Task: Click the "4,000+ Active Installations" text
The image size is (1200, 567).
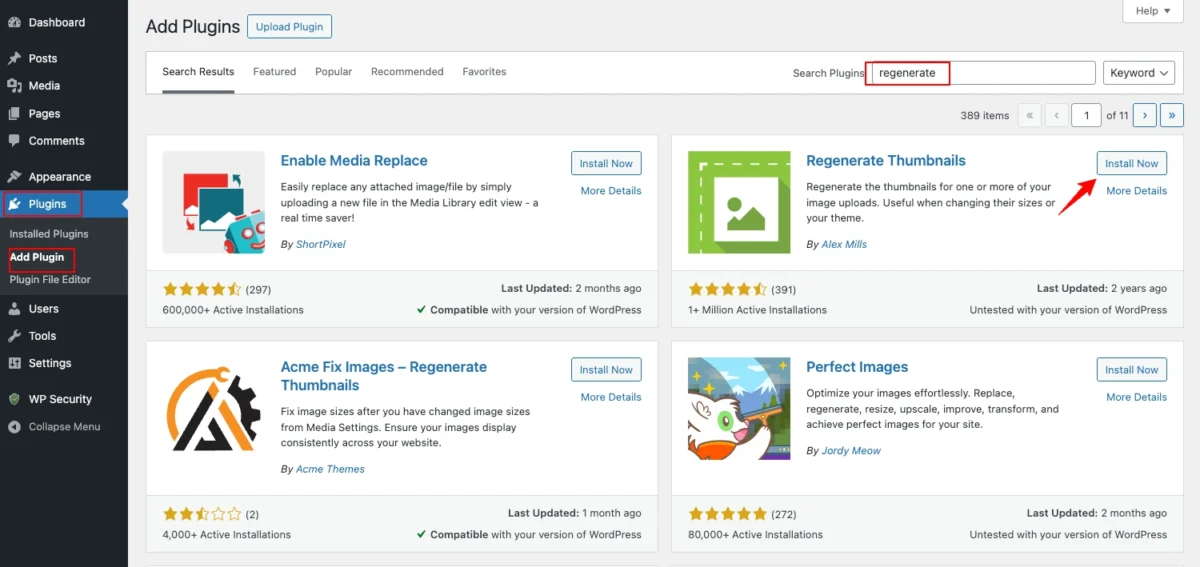Action: coord(227,535)
